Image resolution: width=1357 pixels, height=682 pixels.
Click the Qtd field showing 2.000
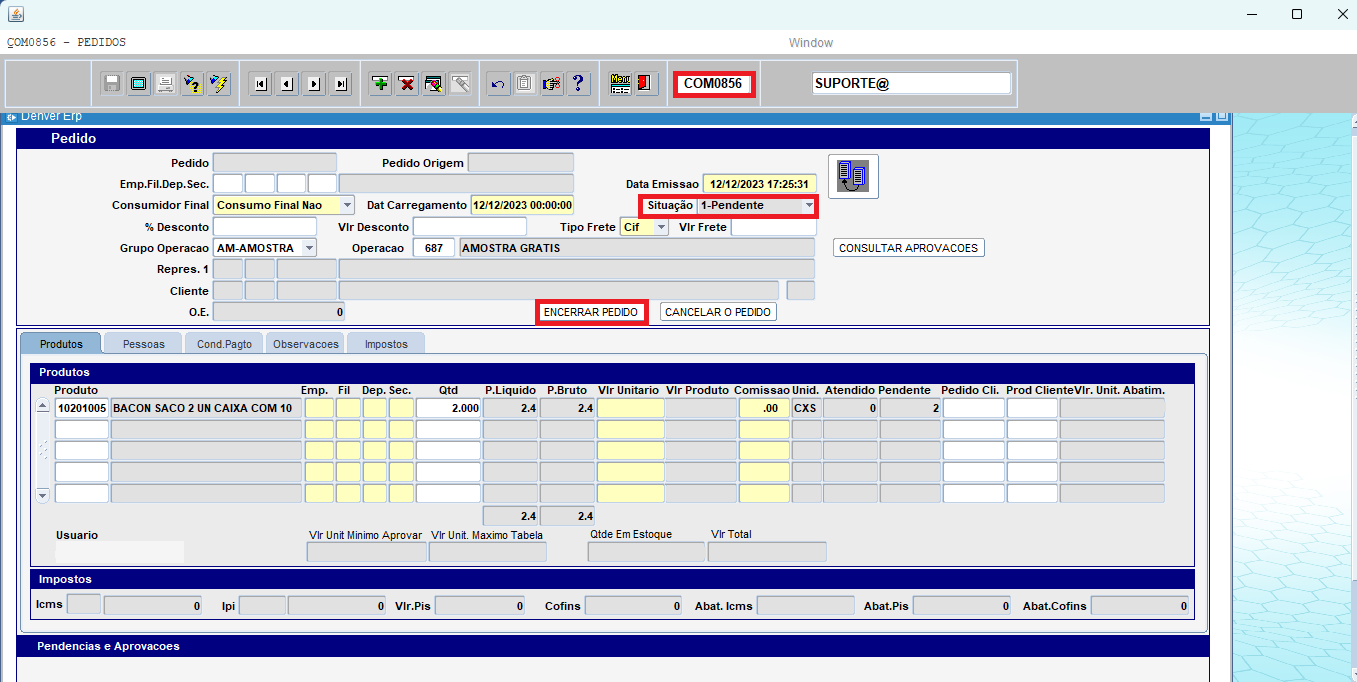(x=448, y=408)
